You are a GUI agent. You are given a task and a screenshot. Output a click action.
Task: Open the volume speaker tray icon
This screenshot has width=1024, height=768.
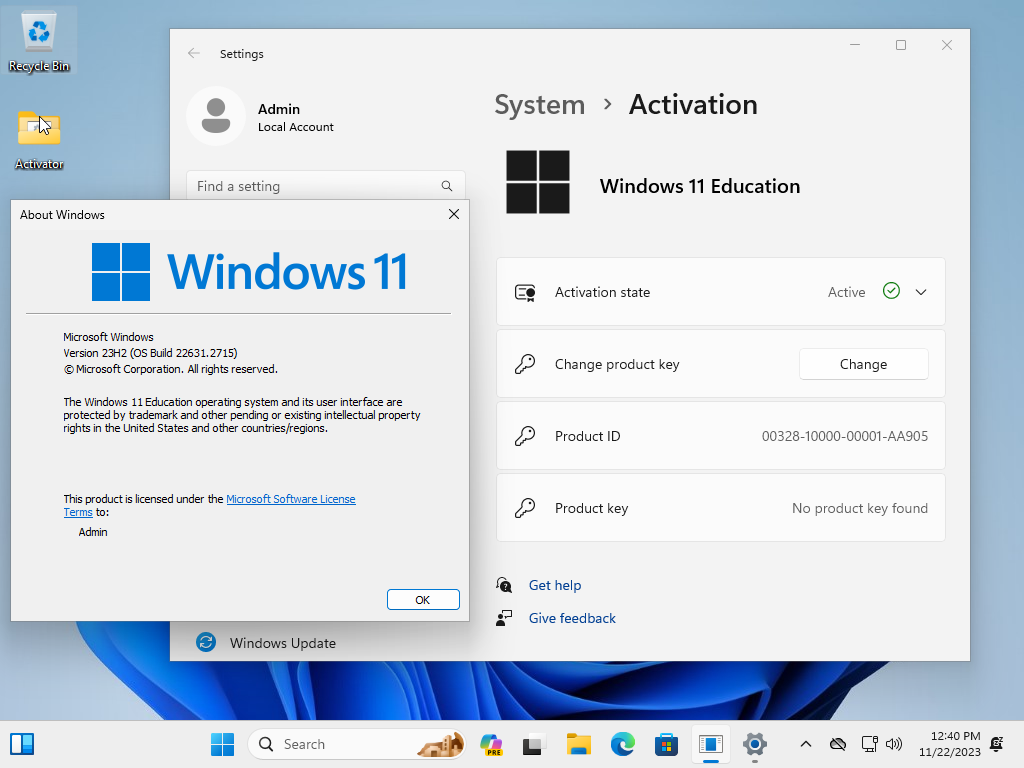[893, 744]
